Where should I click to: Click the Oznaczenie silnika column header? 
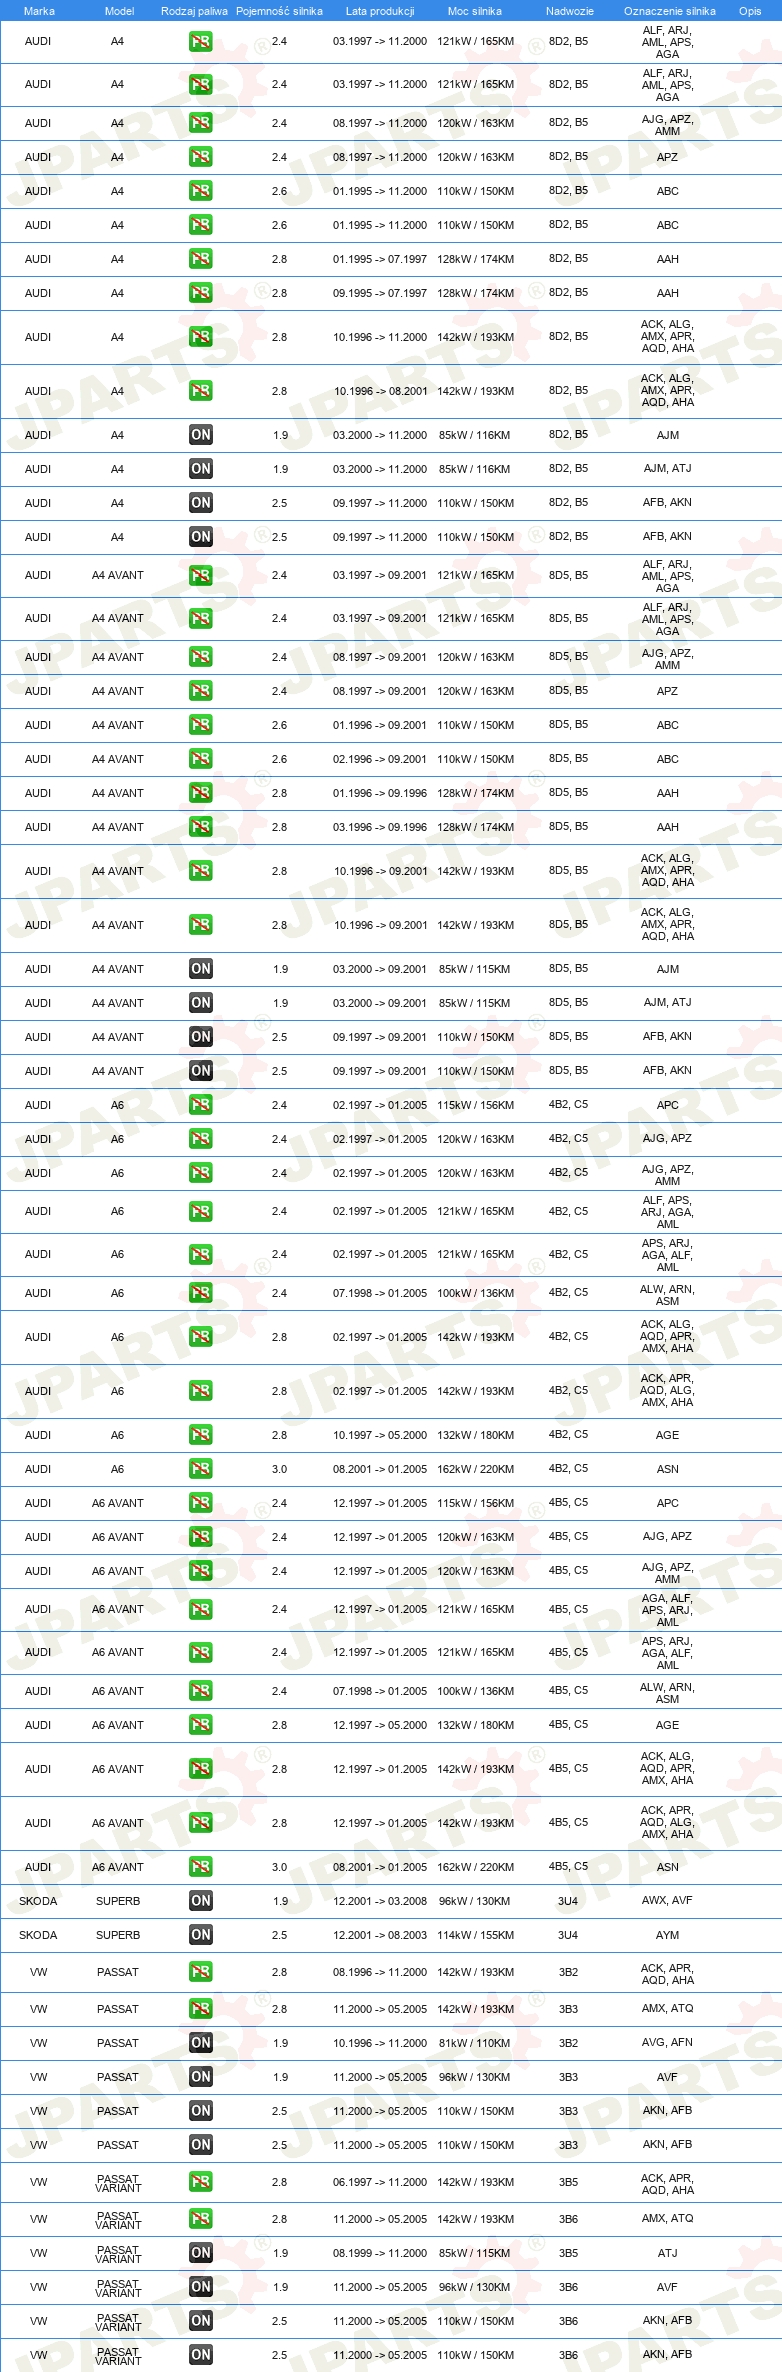click(669, 11)
